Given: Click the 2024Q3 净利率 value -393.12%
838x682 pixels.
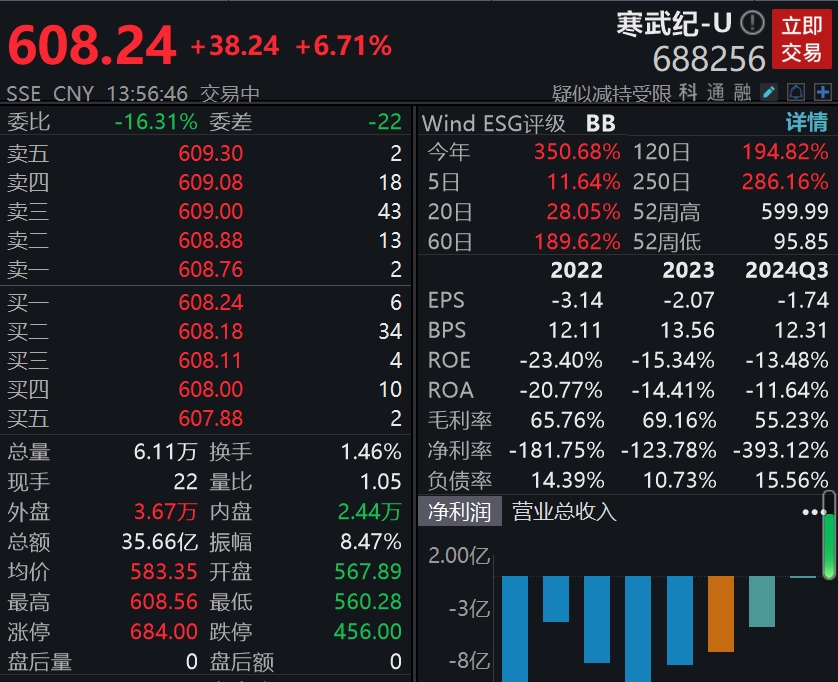Looking at the screenshot, I should [x=781, y=451].
